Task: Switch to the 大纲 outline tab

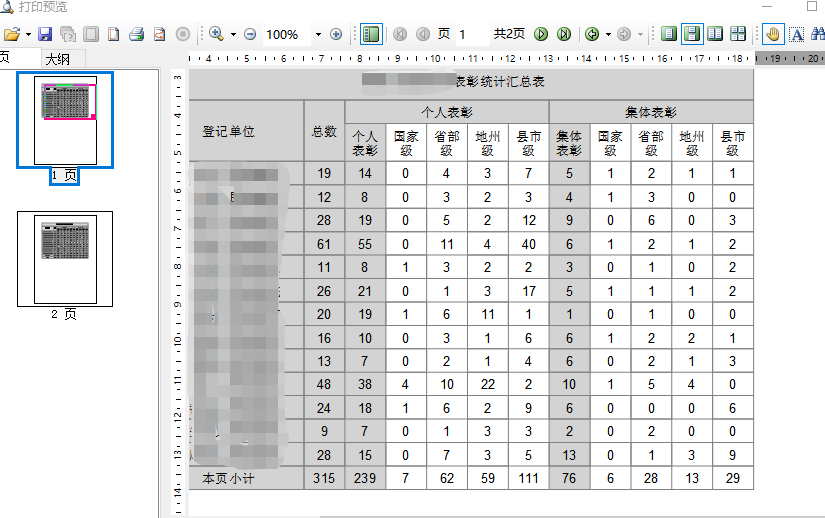Action: click(x=57, y=59)
